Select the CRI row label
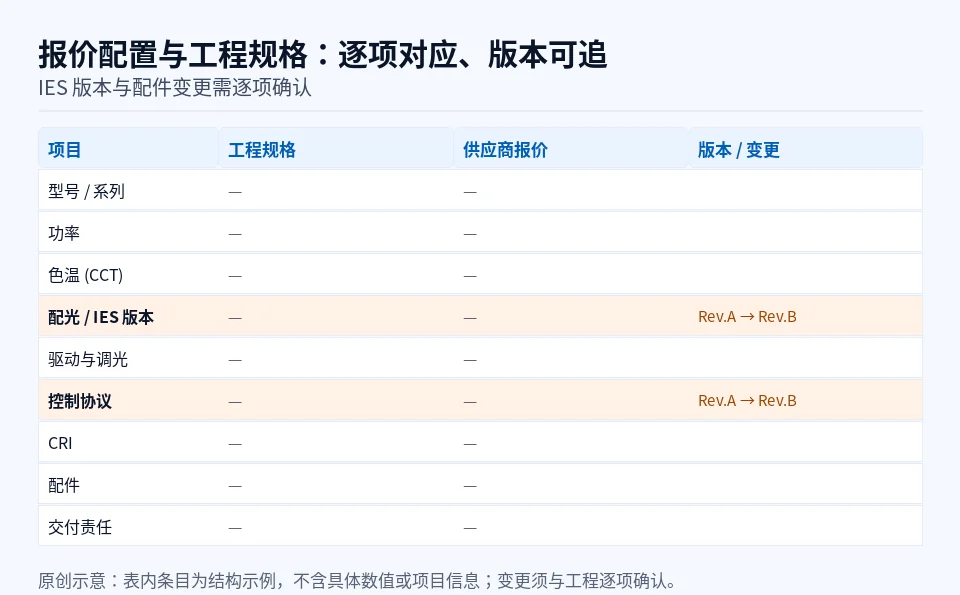This screenshot has height=595, width=960. pos(60,443)
